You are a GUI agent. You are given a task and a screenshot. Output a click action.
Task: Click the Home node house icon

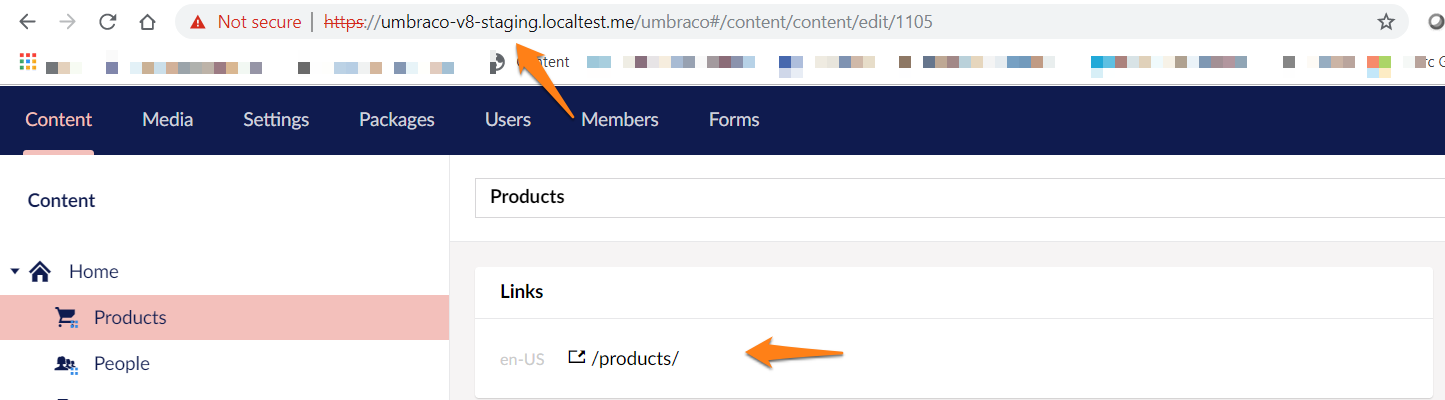[x=40, y=271]
